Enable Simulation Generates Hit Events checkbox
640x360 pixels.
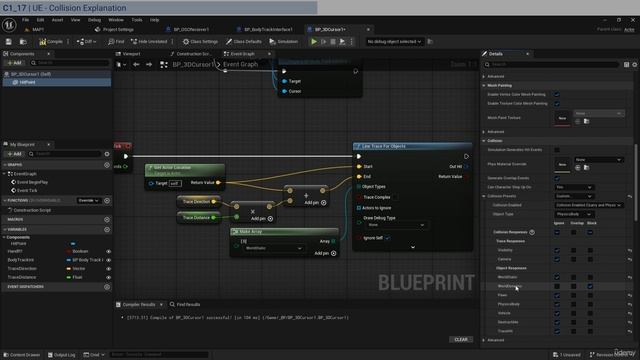(557, 150)
